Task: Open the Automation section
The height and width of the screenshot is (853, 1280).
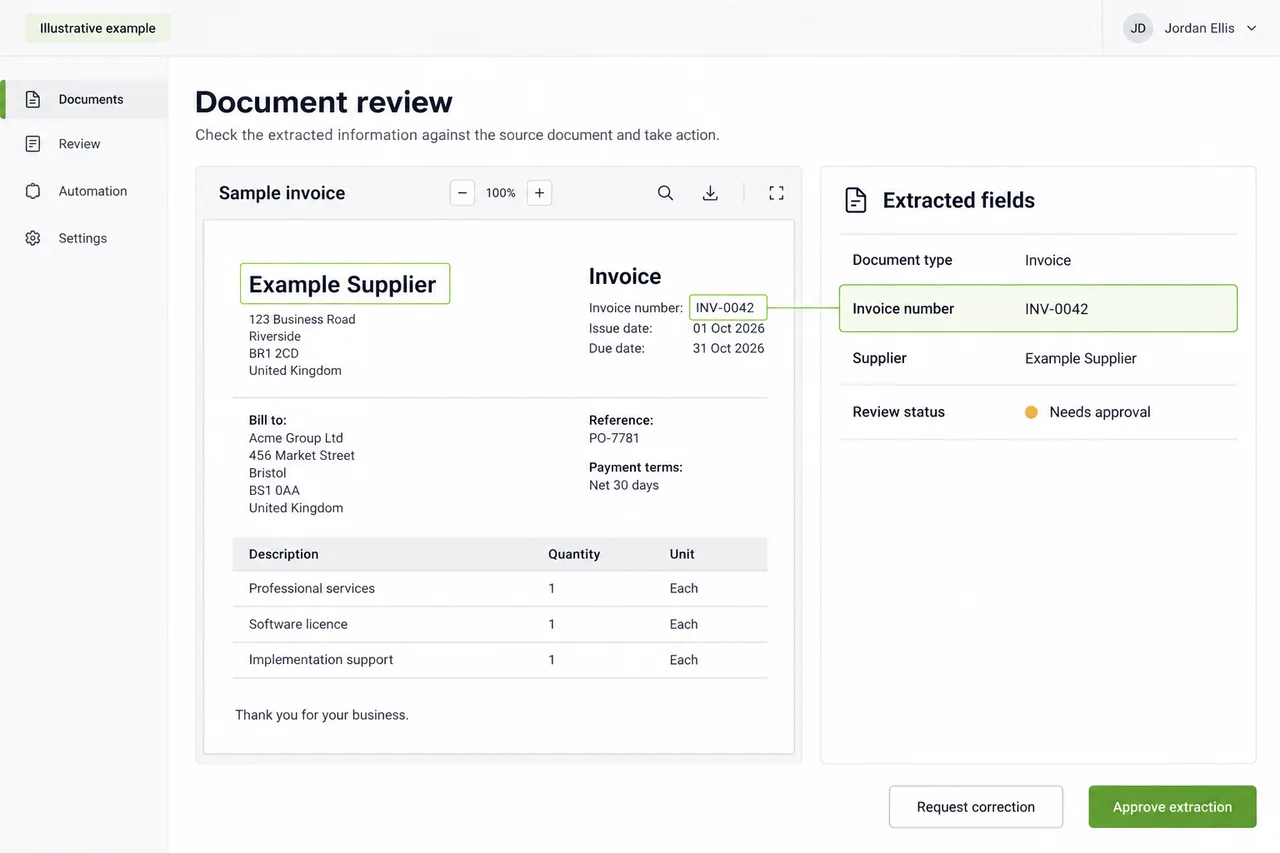Action: coord(86,191)
